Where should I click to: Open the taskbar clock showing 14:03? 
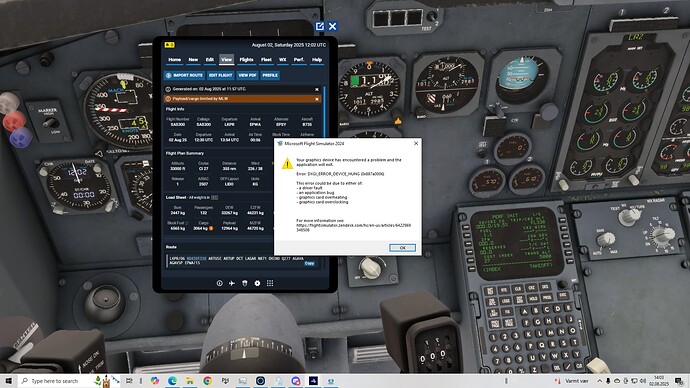(659, 381)
